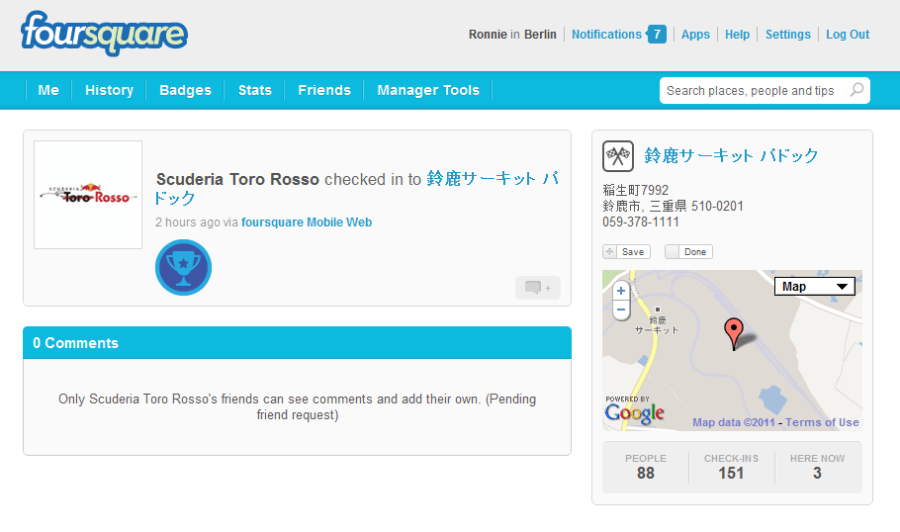Open the Stats tab
The width and height of the screenshot is (900, 532).
point(255,90)
